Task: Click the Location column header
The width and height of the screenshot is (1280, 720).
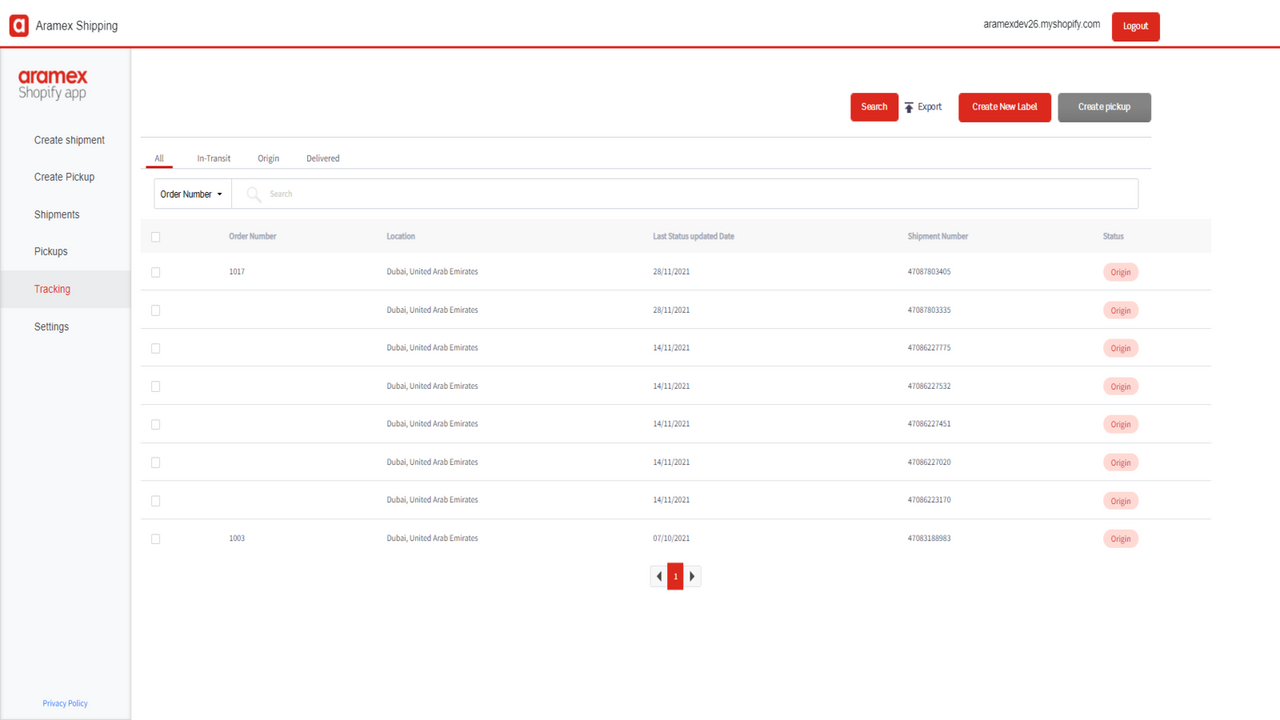Action: (x=401, y=237)
